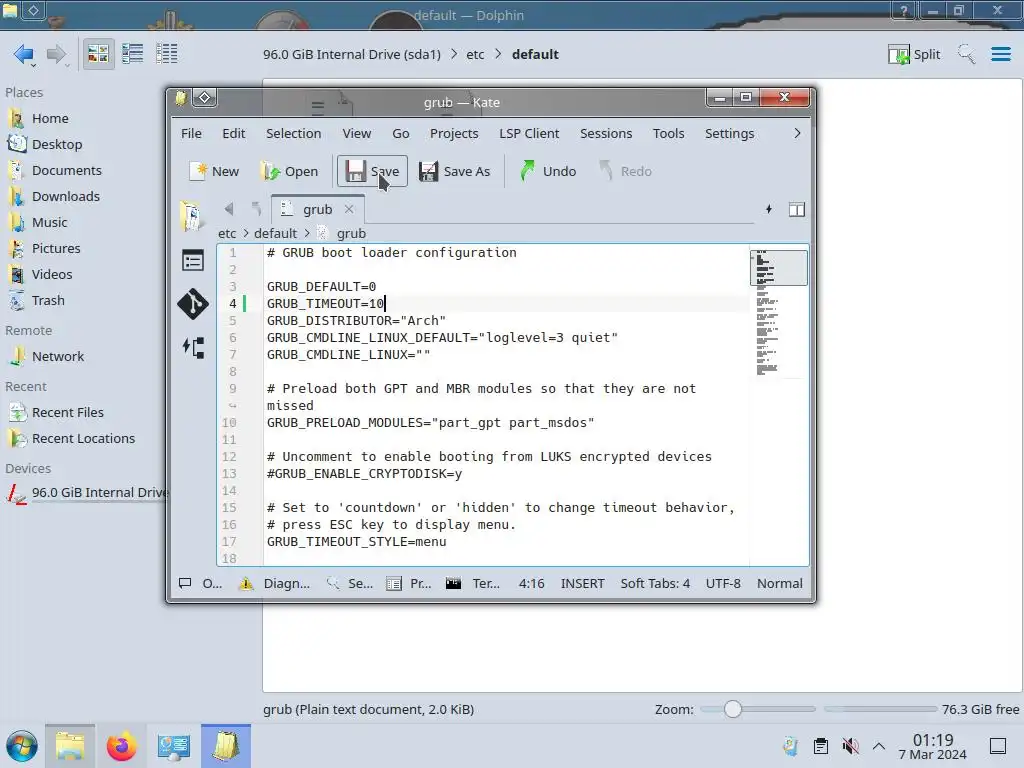This screenshot has height=768, width=1024.
Task: Click Dolphin's forward navigation arrow
Action: point(57,54)
